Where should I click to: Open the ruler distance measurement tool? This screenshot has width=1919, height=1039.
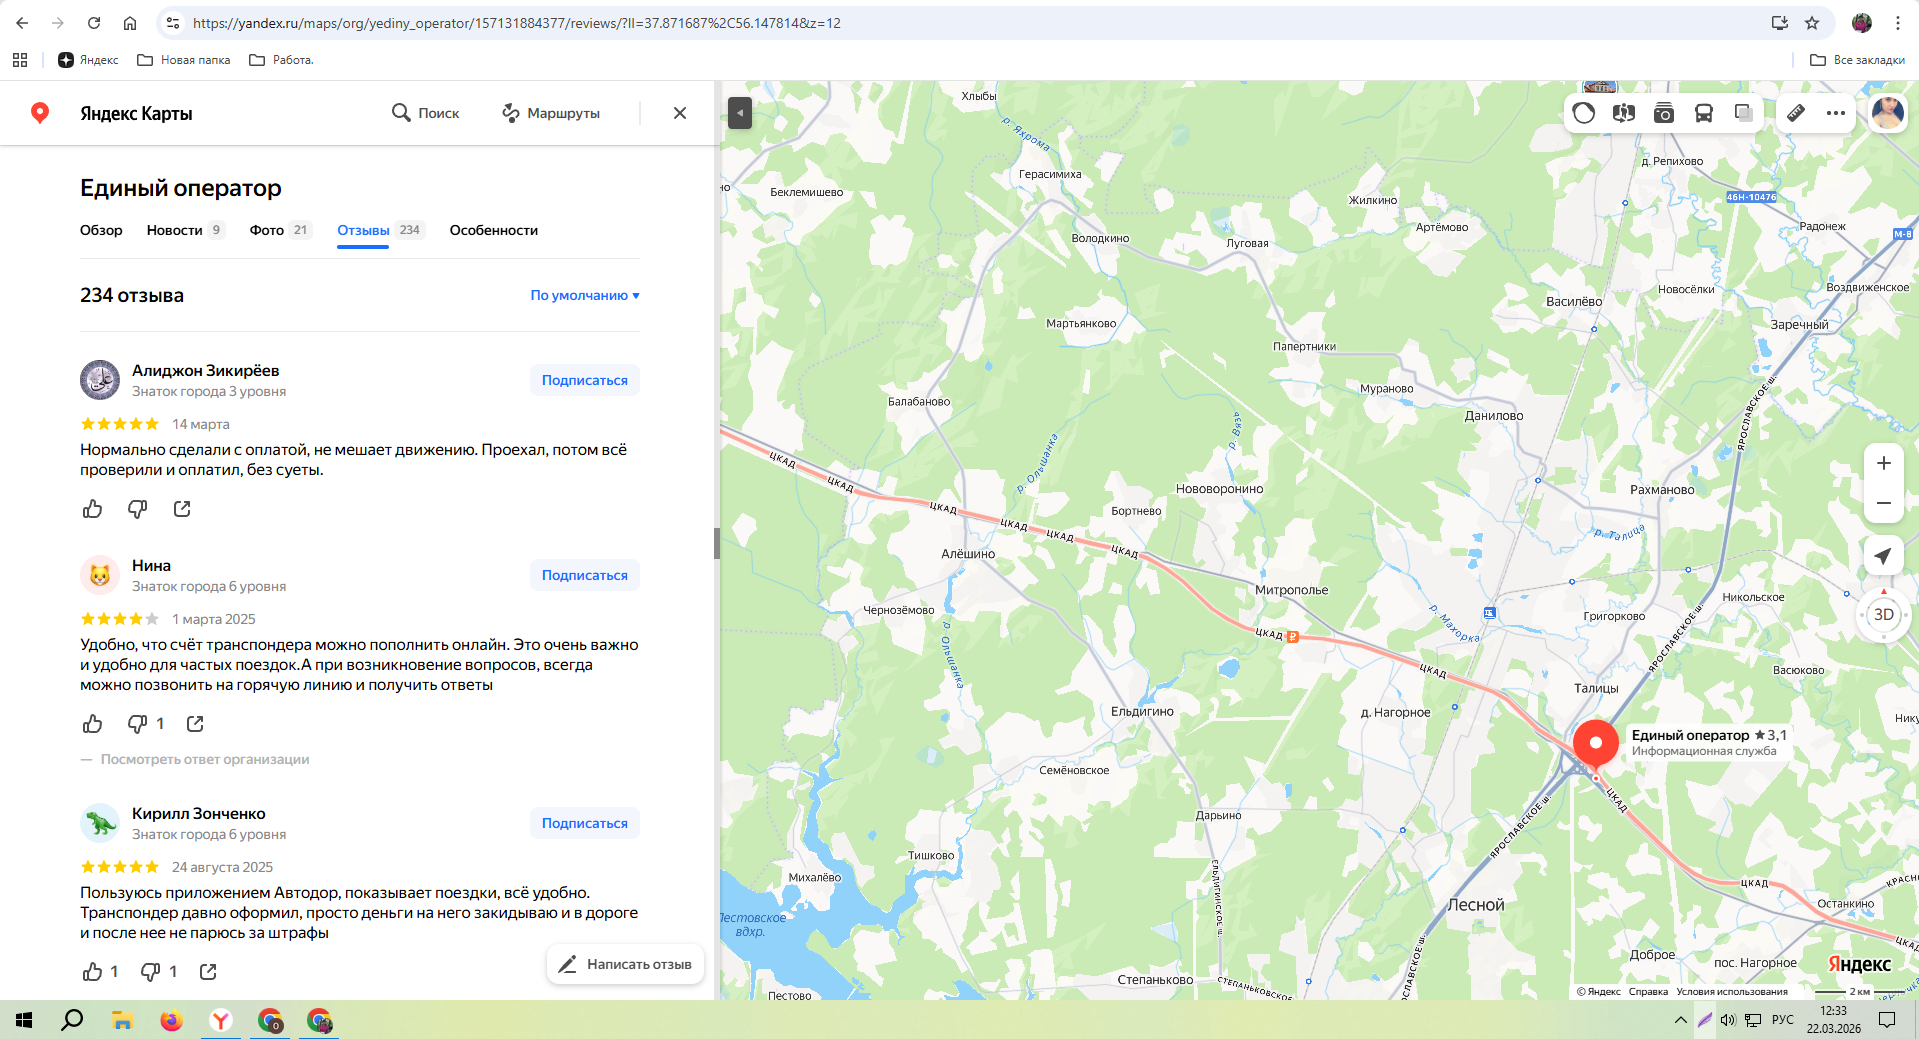pyautogui.click(x=1796, y=113)
